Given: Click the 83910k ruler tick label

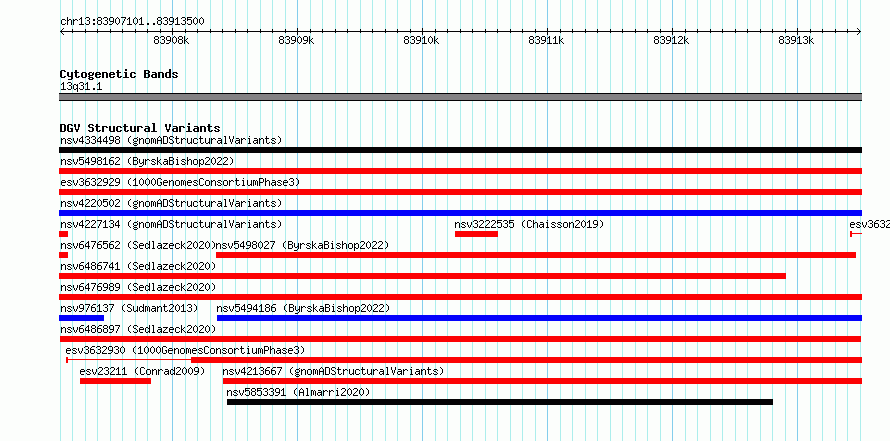Looking at the screenshot, I should pyautogui.click(x=421, y=40).
